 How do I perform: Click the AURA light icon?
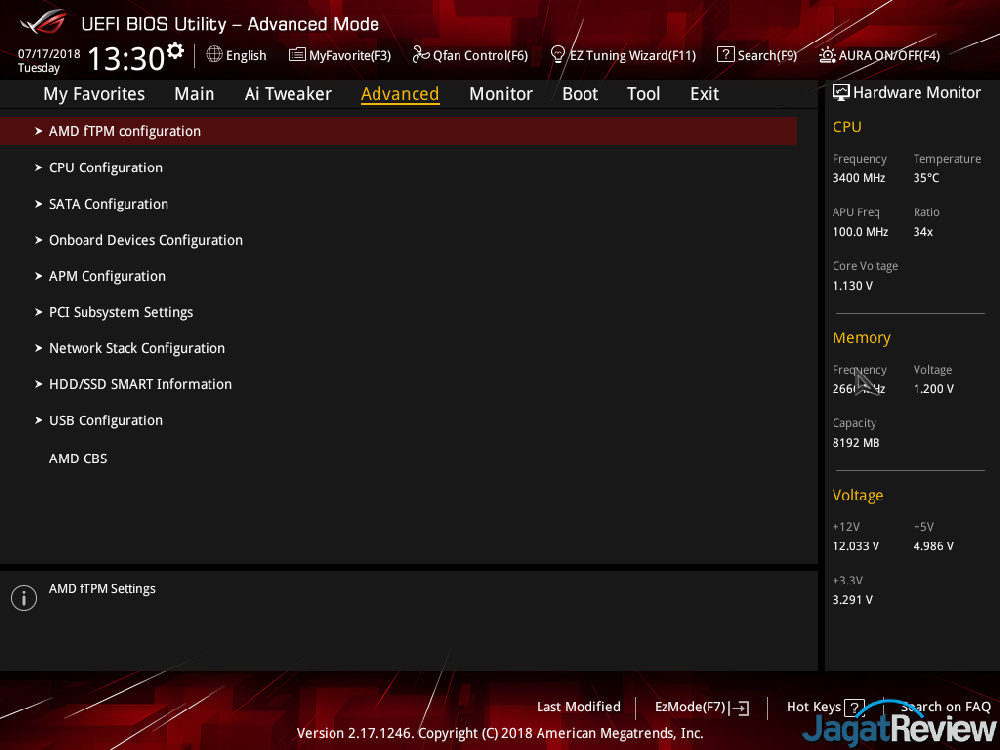tap(827, 55)
